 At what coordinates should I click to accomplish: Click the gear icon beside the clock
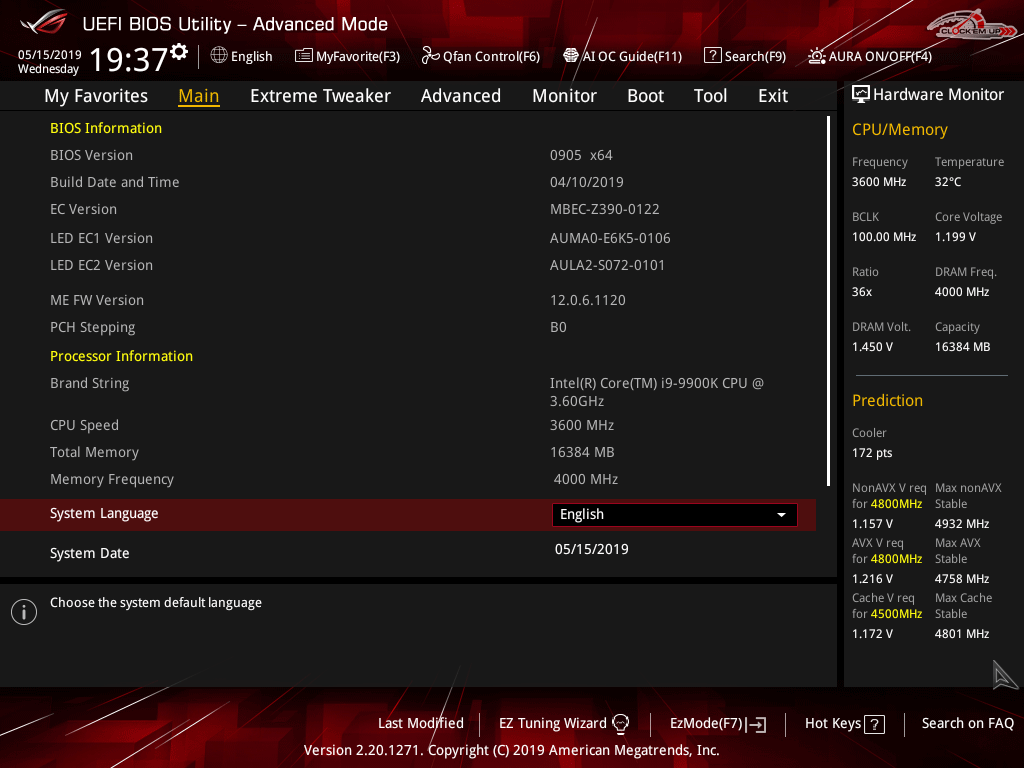pyautogui.click(x=179, y=51)
